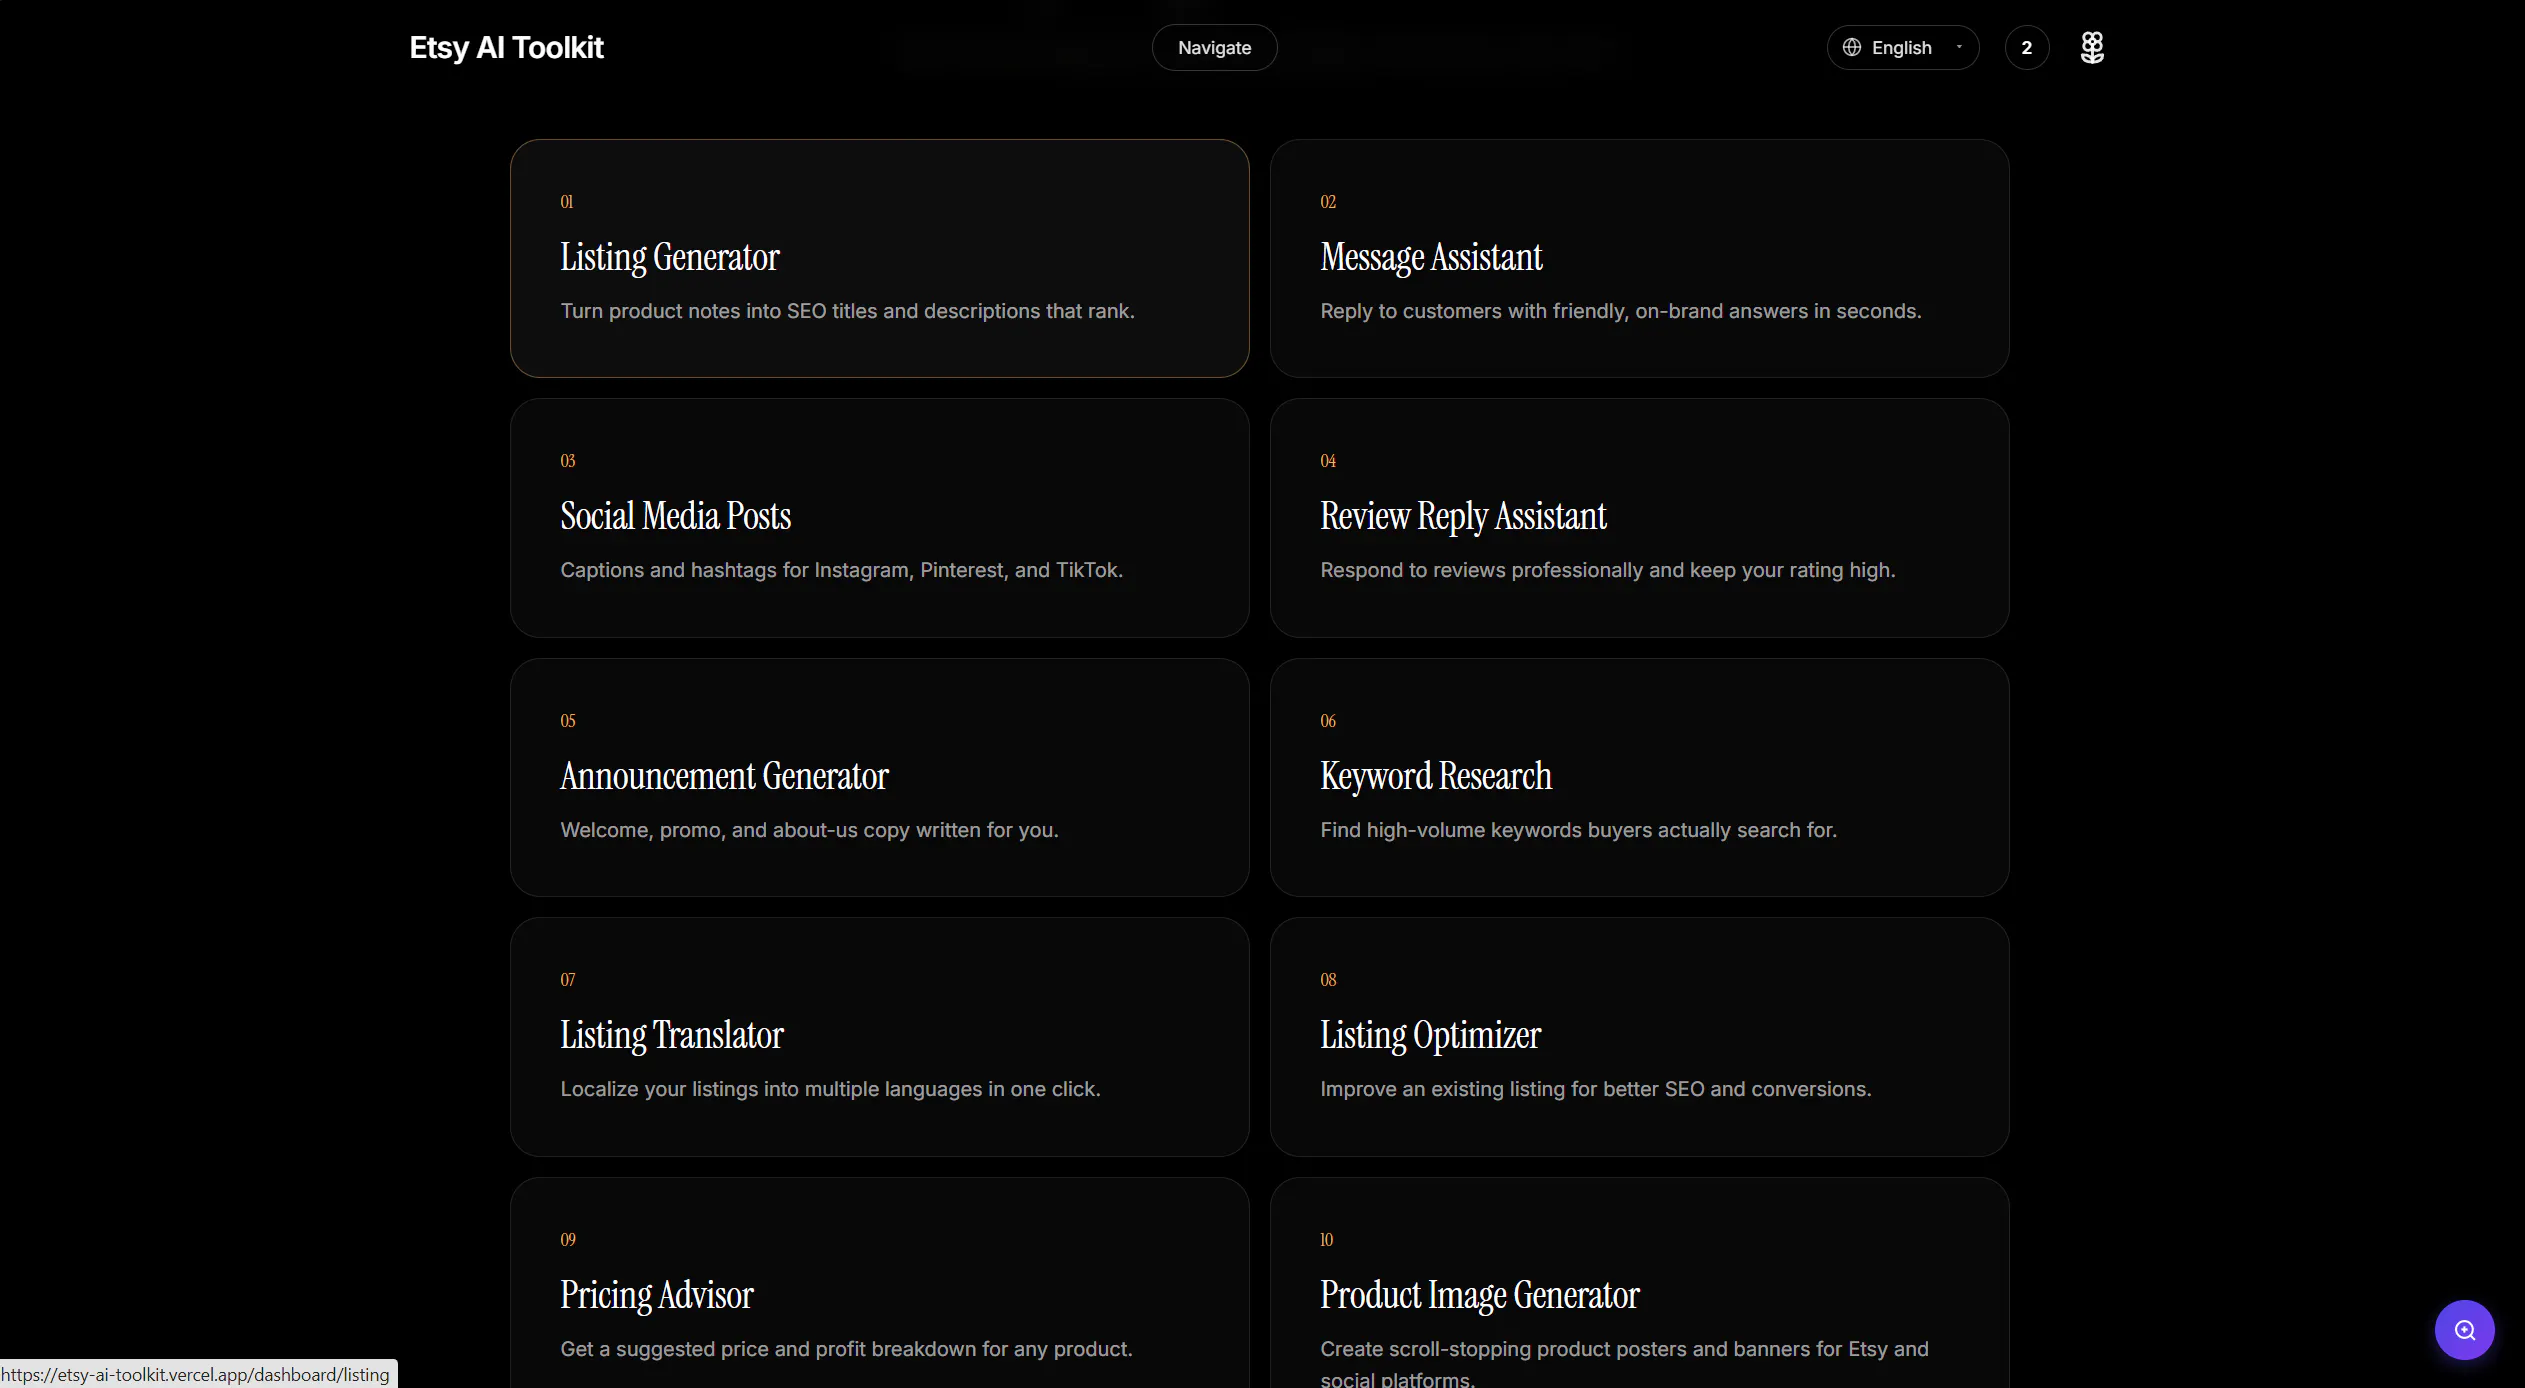Click text 'Respond to reviews professionally'
The width and height of the screenshot is (2525, 1388).
[1482, 570]
